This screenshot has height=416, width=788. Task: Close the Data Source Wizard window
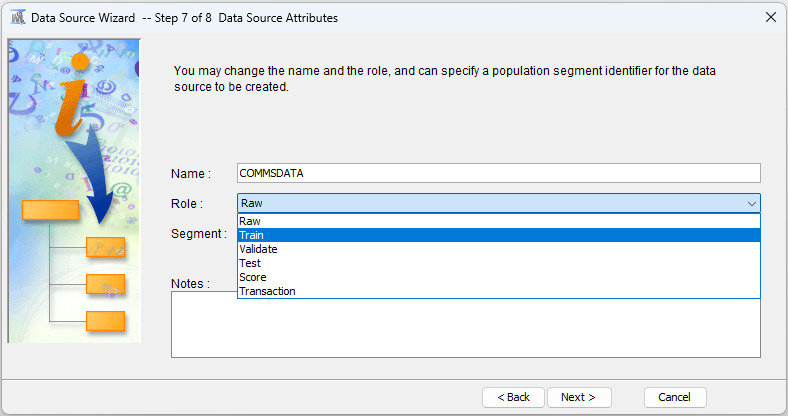click(770, 18)
